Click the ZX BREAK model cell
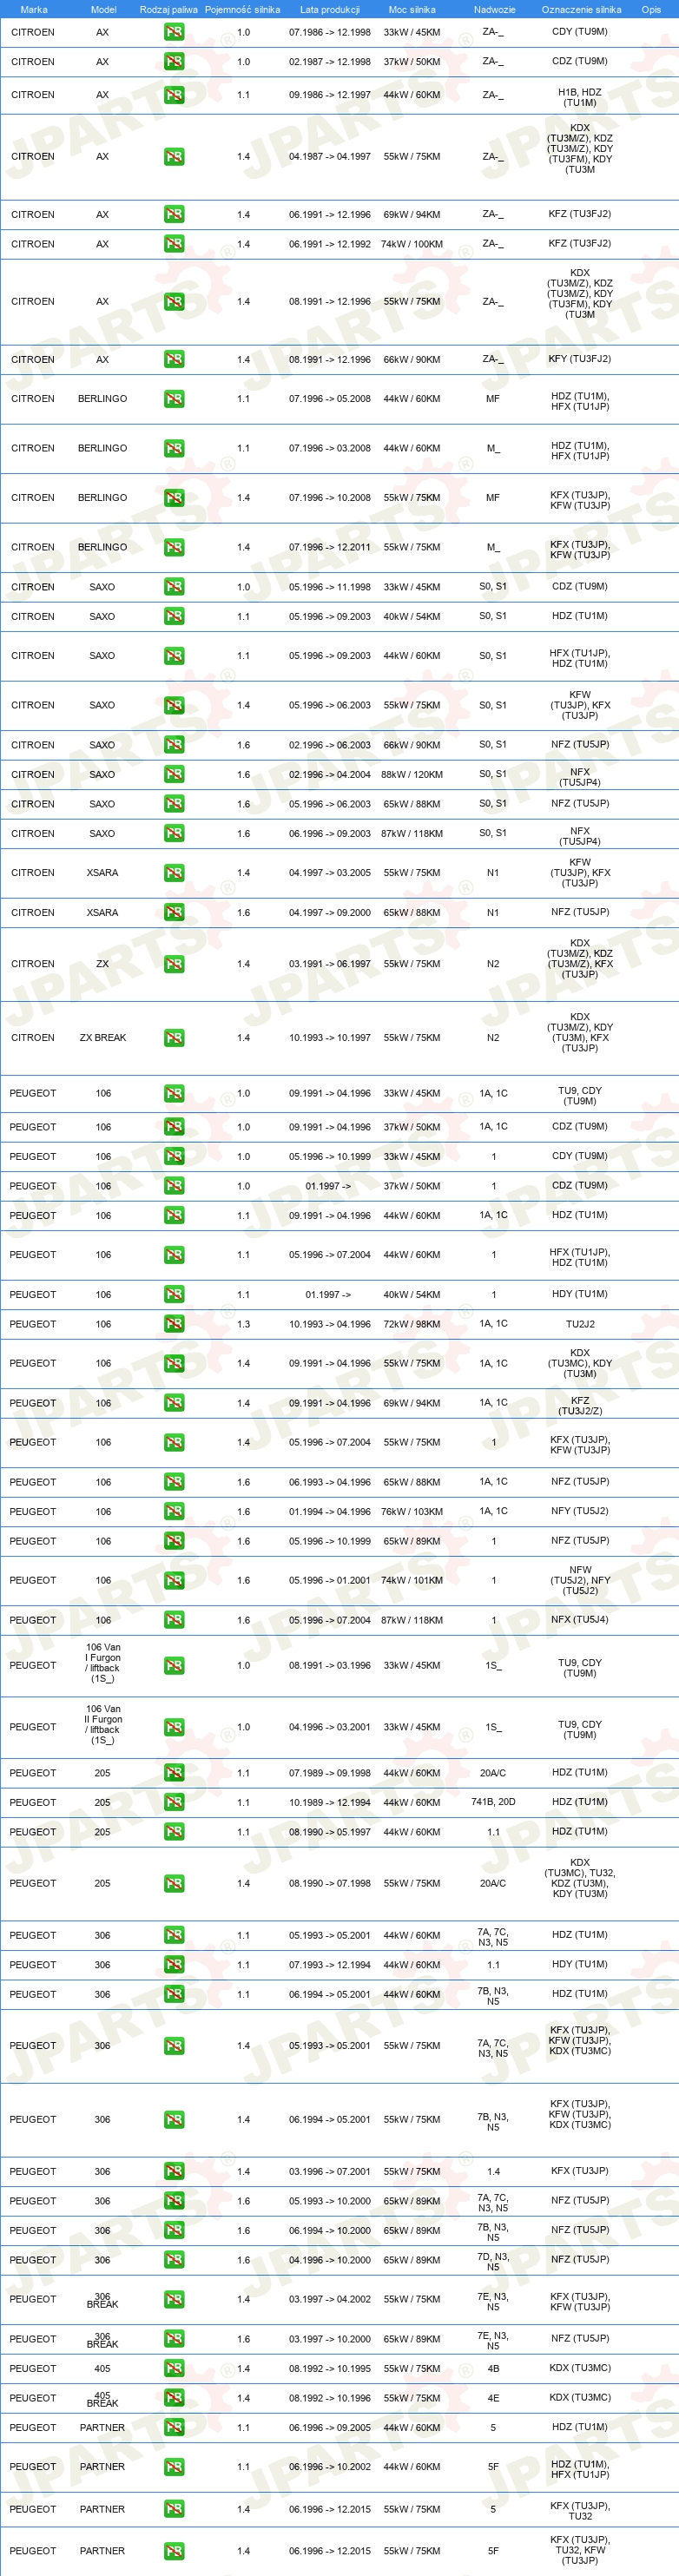This screenshot has width=679, height=2576. (x=103, y=1038)
